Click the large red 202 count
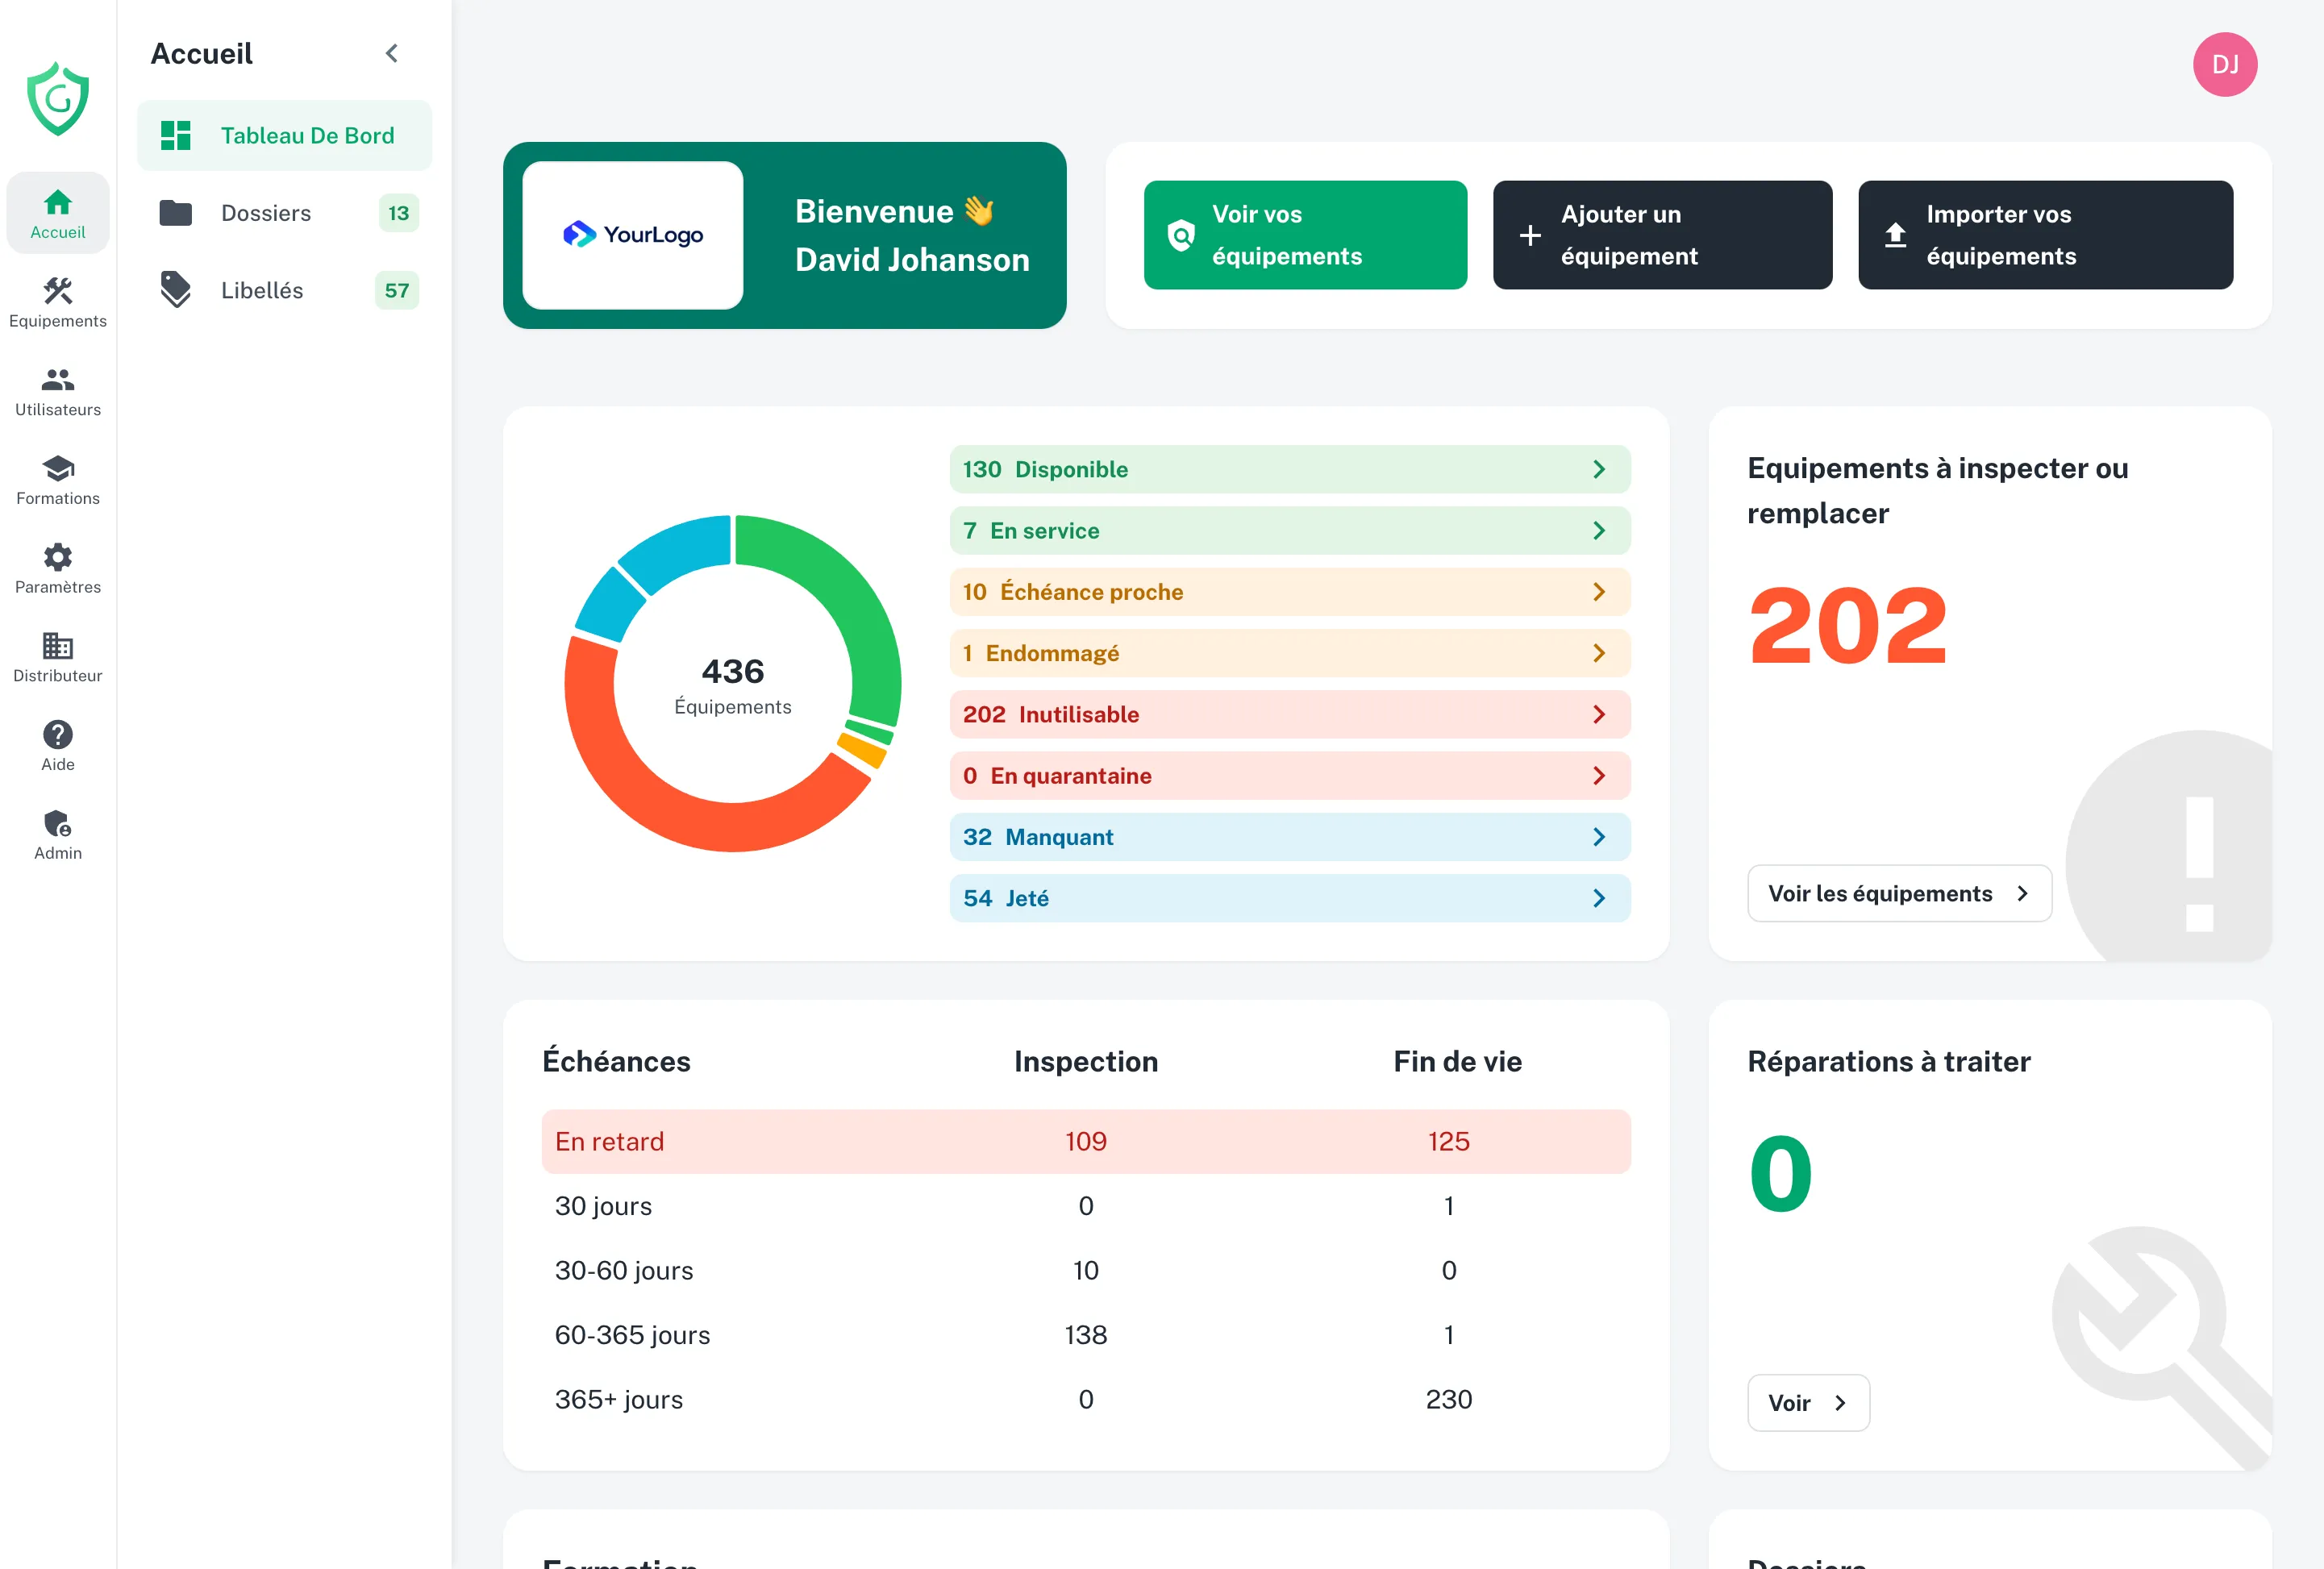Image resolution: width=2324 pixels, height=1569 pixels. click(1848, 626)
